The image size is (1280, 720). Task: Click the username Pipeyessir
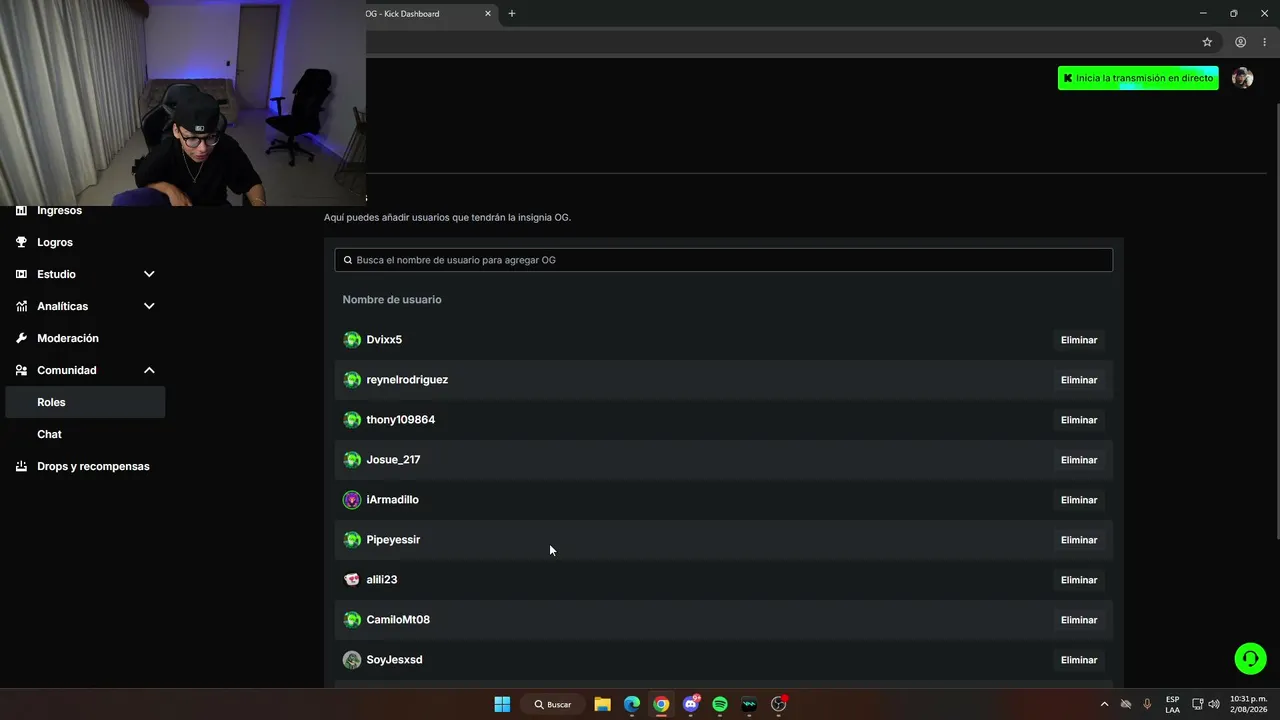pos(393,540)
